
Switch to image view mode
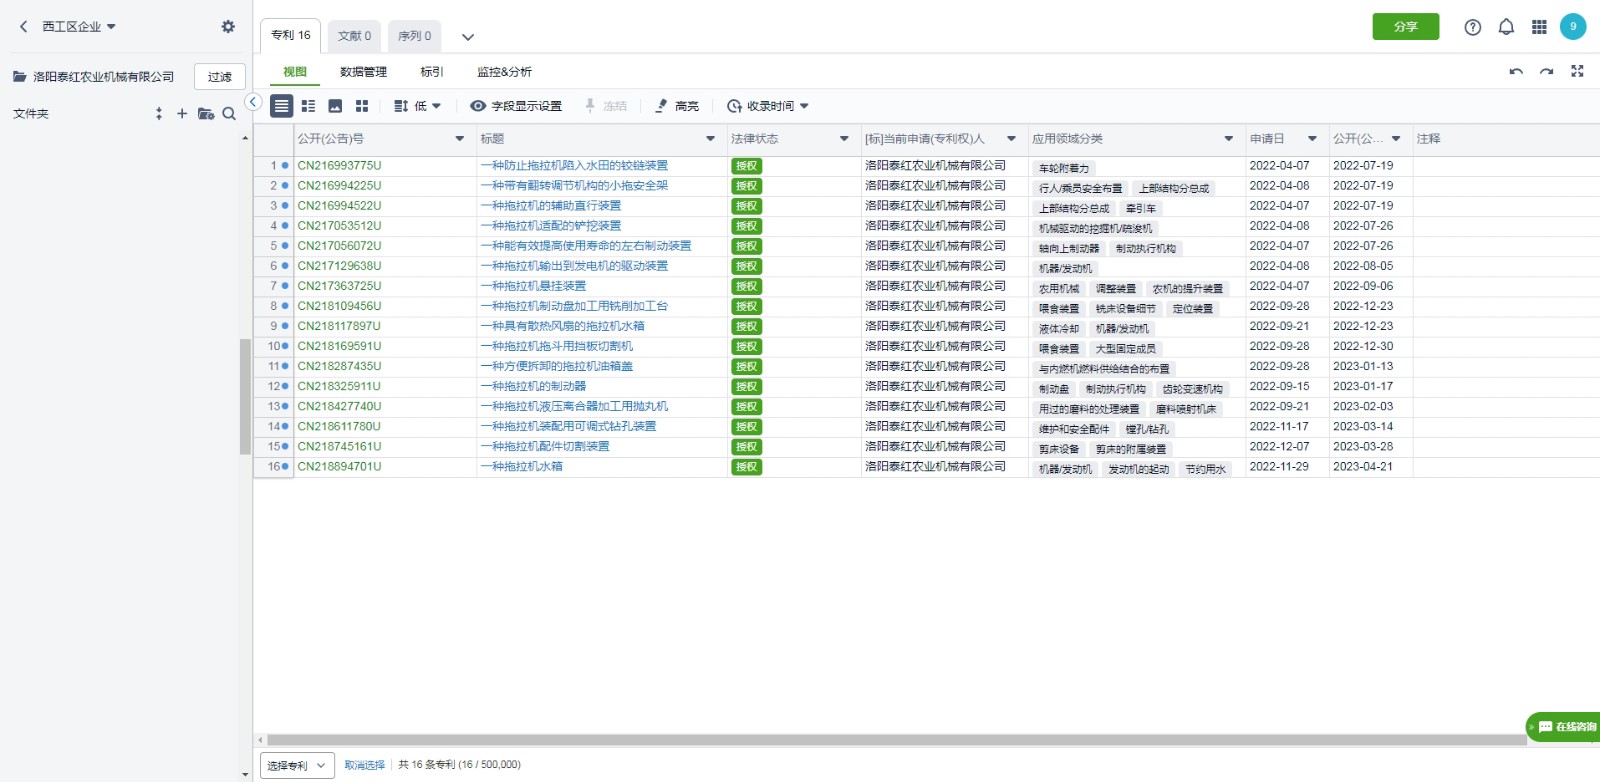(335, 106)
